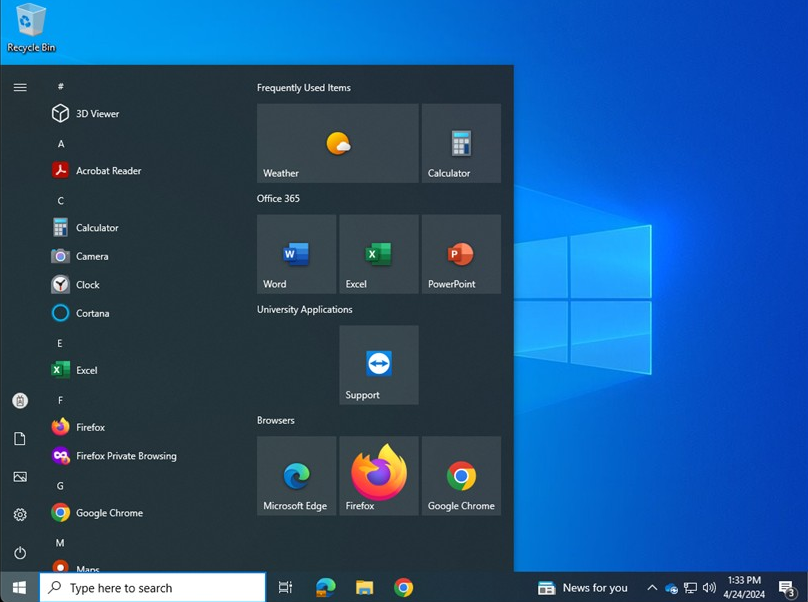Open the clock showing 1:33 PM

744,587
